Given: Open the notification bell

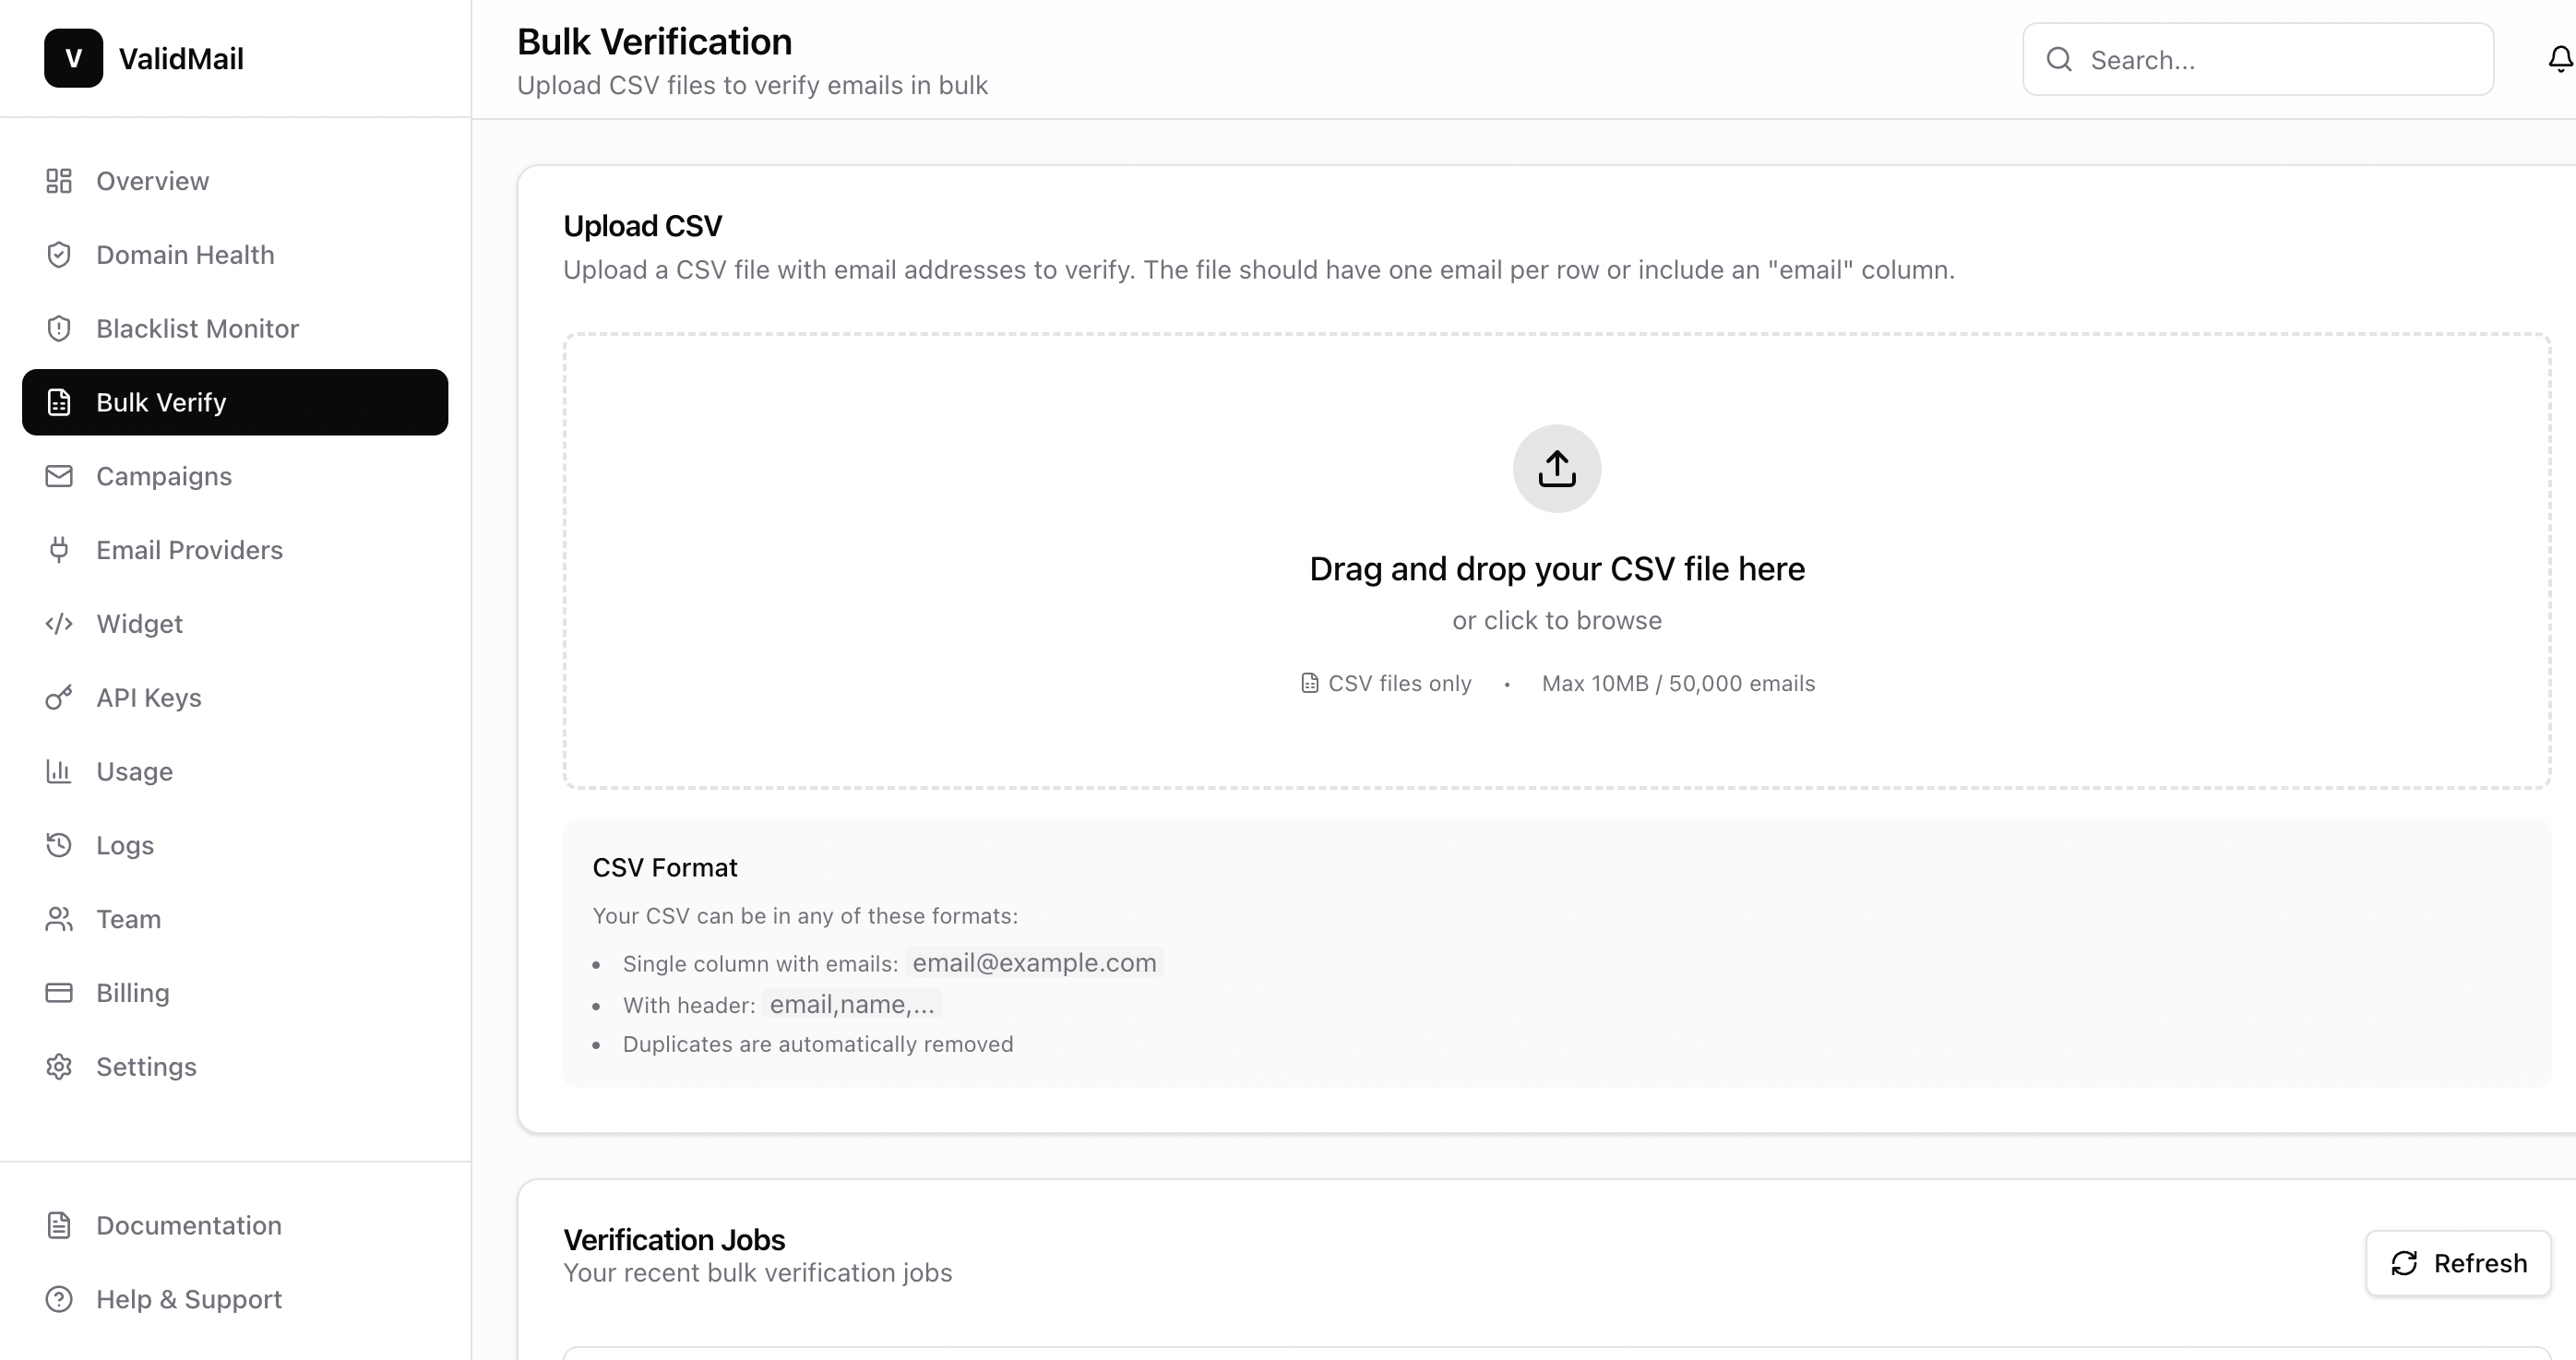Looking at the screenshot, I should (x=2559, y=58).
